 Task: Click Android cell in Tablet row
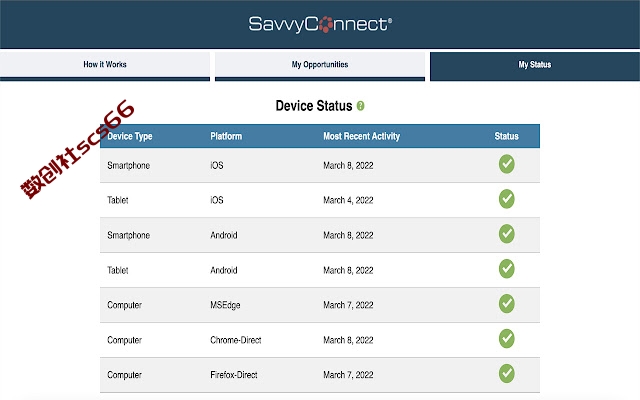(224, 270)
